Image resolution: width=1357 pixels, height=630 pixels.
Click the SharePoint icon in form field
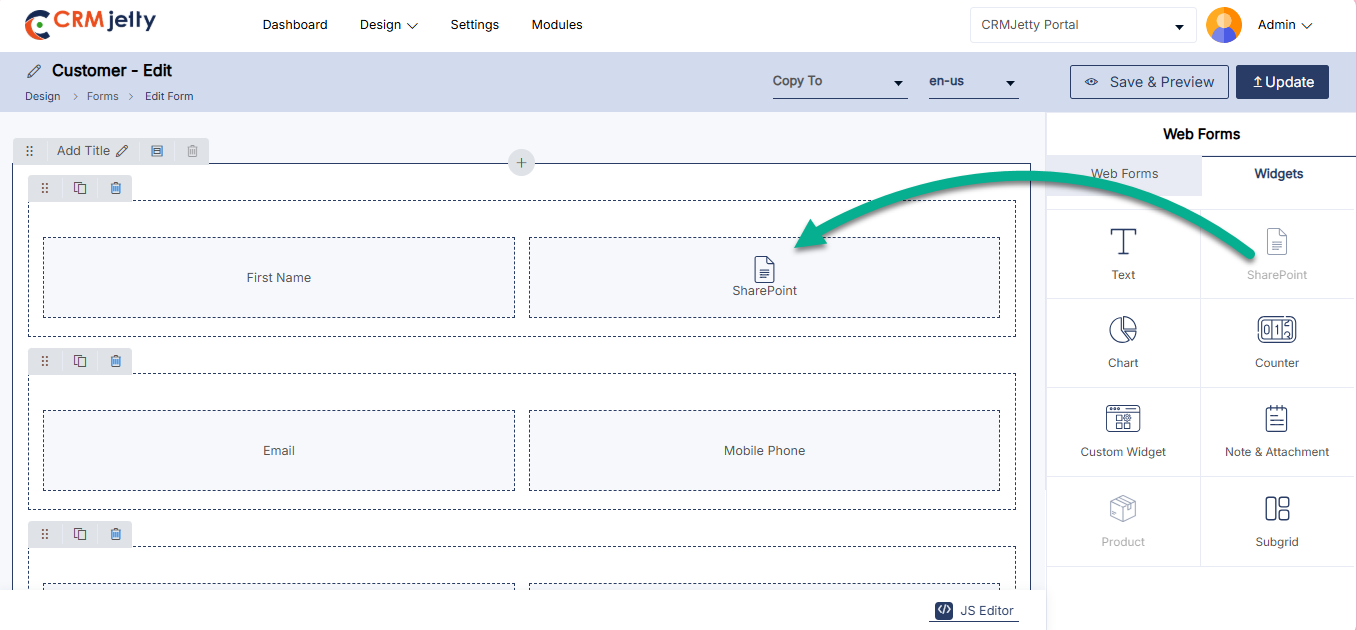tap(764, 268)
